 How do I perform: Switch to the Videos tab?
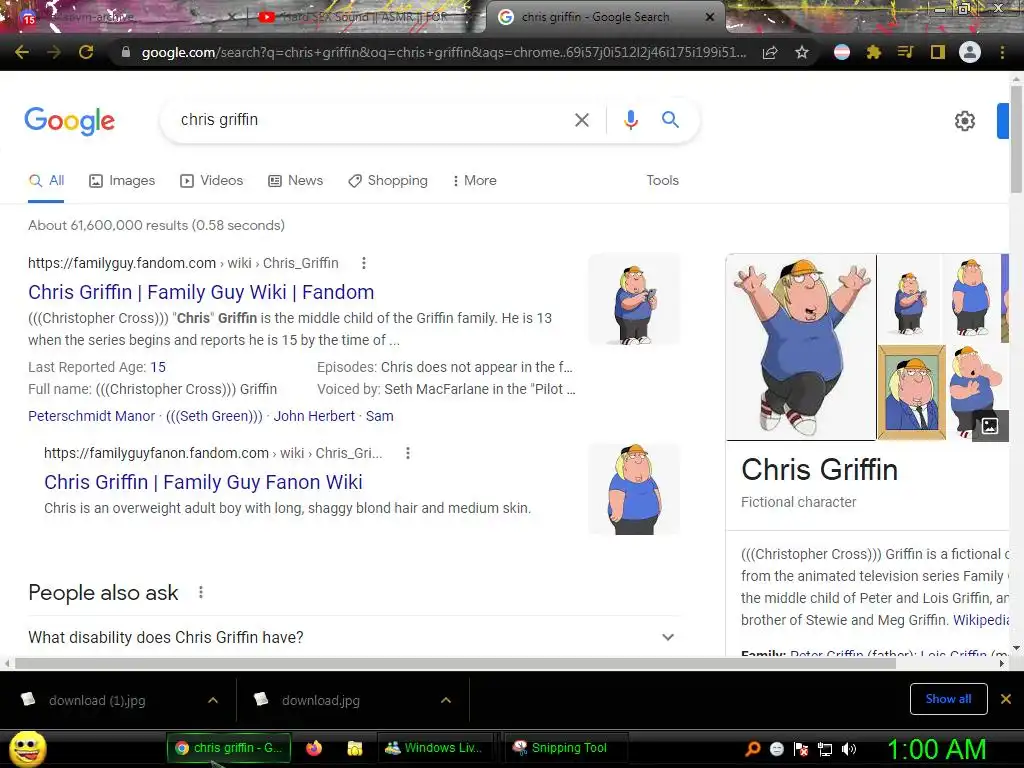point(212,181)
